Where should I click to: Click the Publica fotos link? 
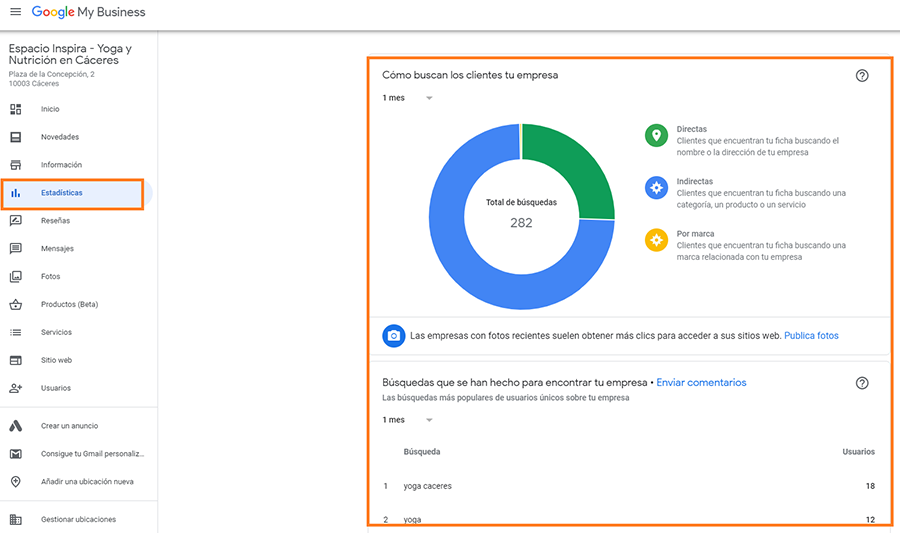click(811, 336)
